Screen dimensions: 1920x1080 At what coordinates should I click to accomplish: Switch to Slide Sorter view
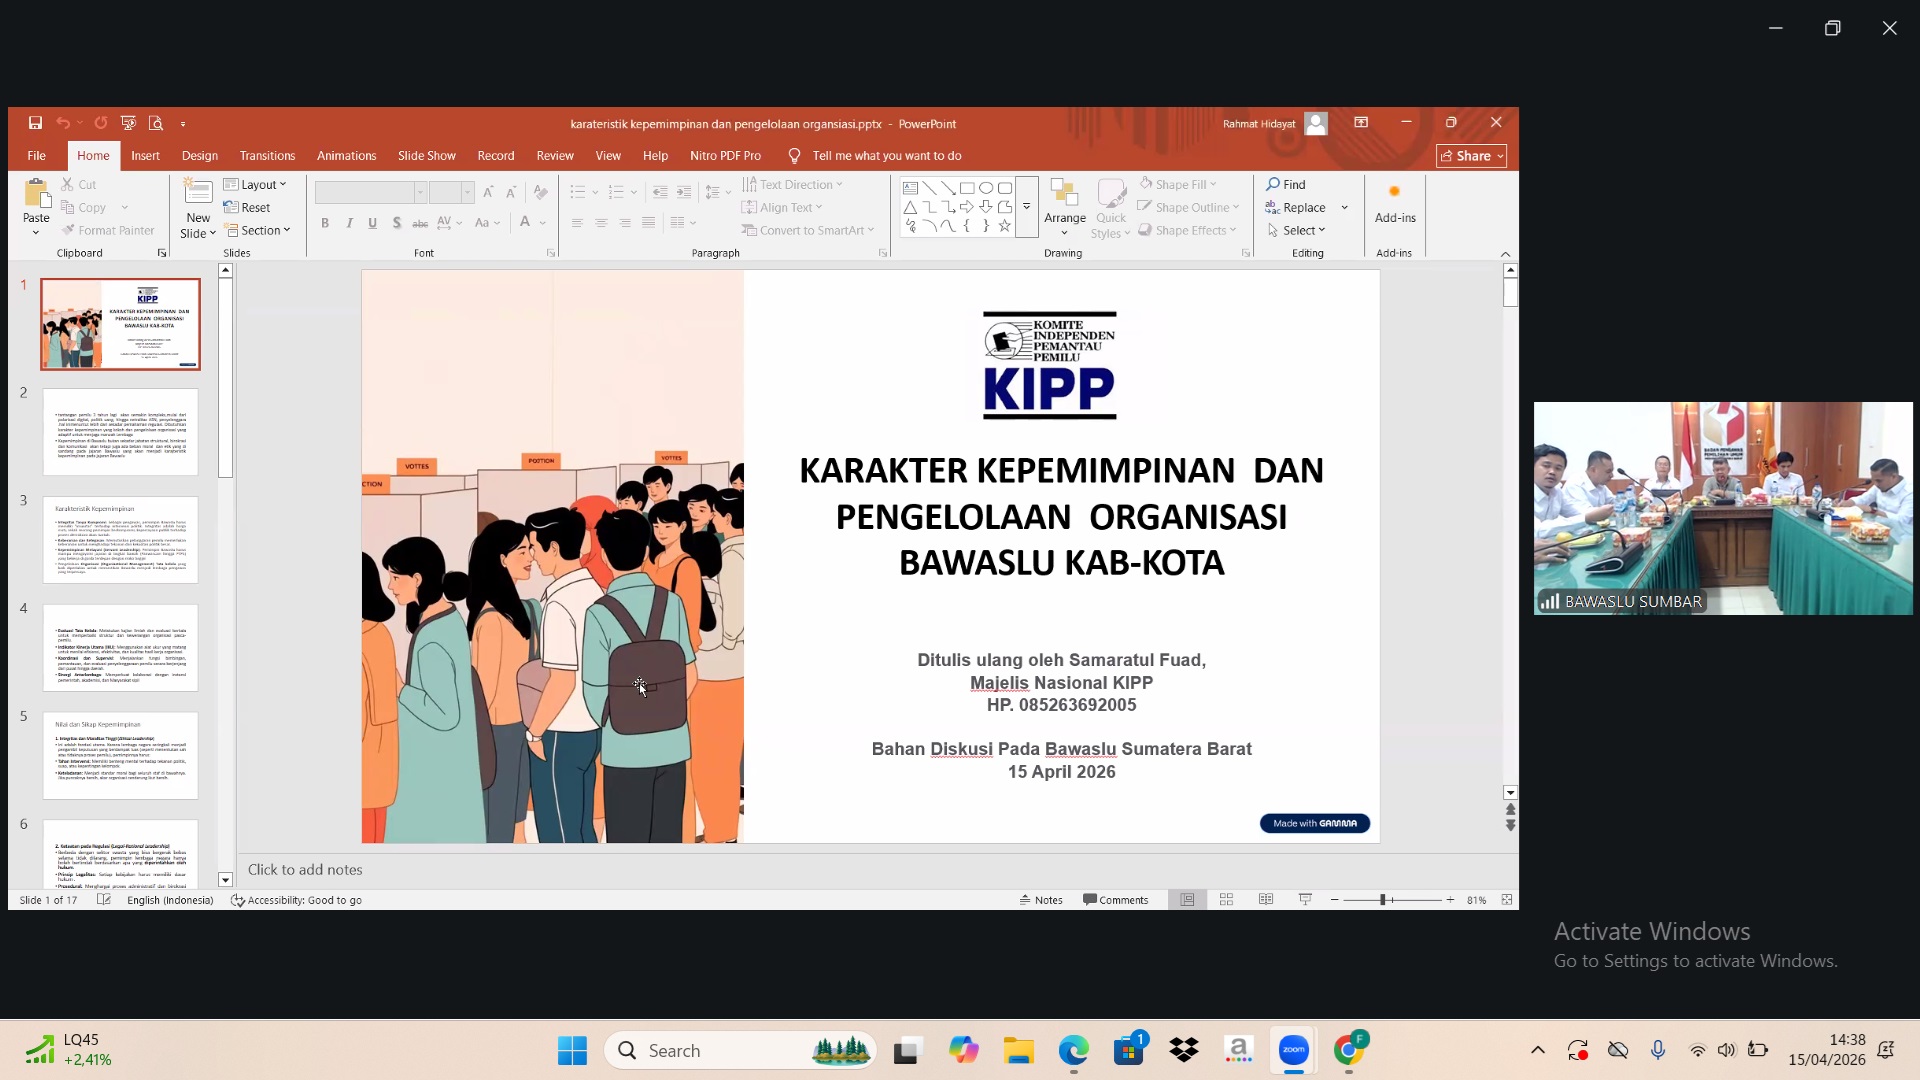pos(1226,900)
